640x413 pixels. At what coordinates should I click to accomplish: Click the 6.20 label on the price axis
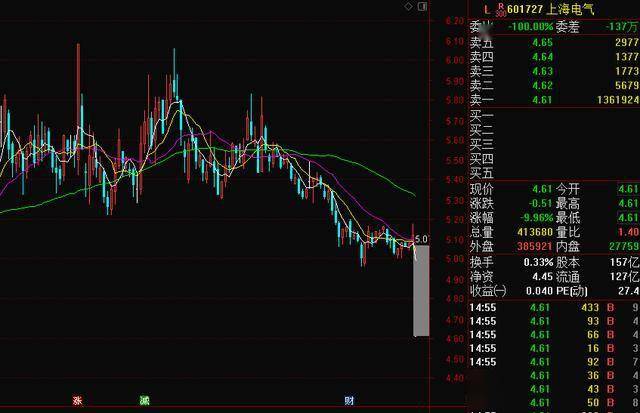[455, 21]
